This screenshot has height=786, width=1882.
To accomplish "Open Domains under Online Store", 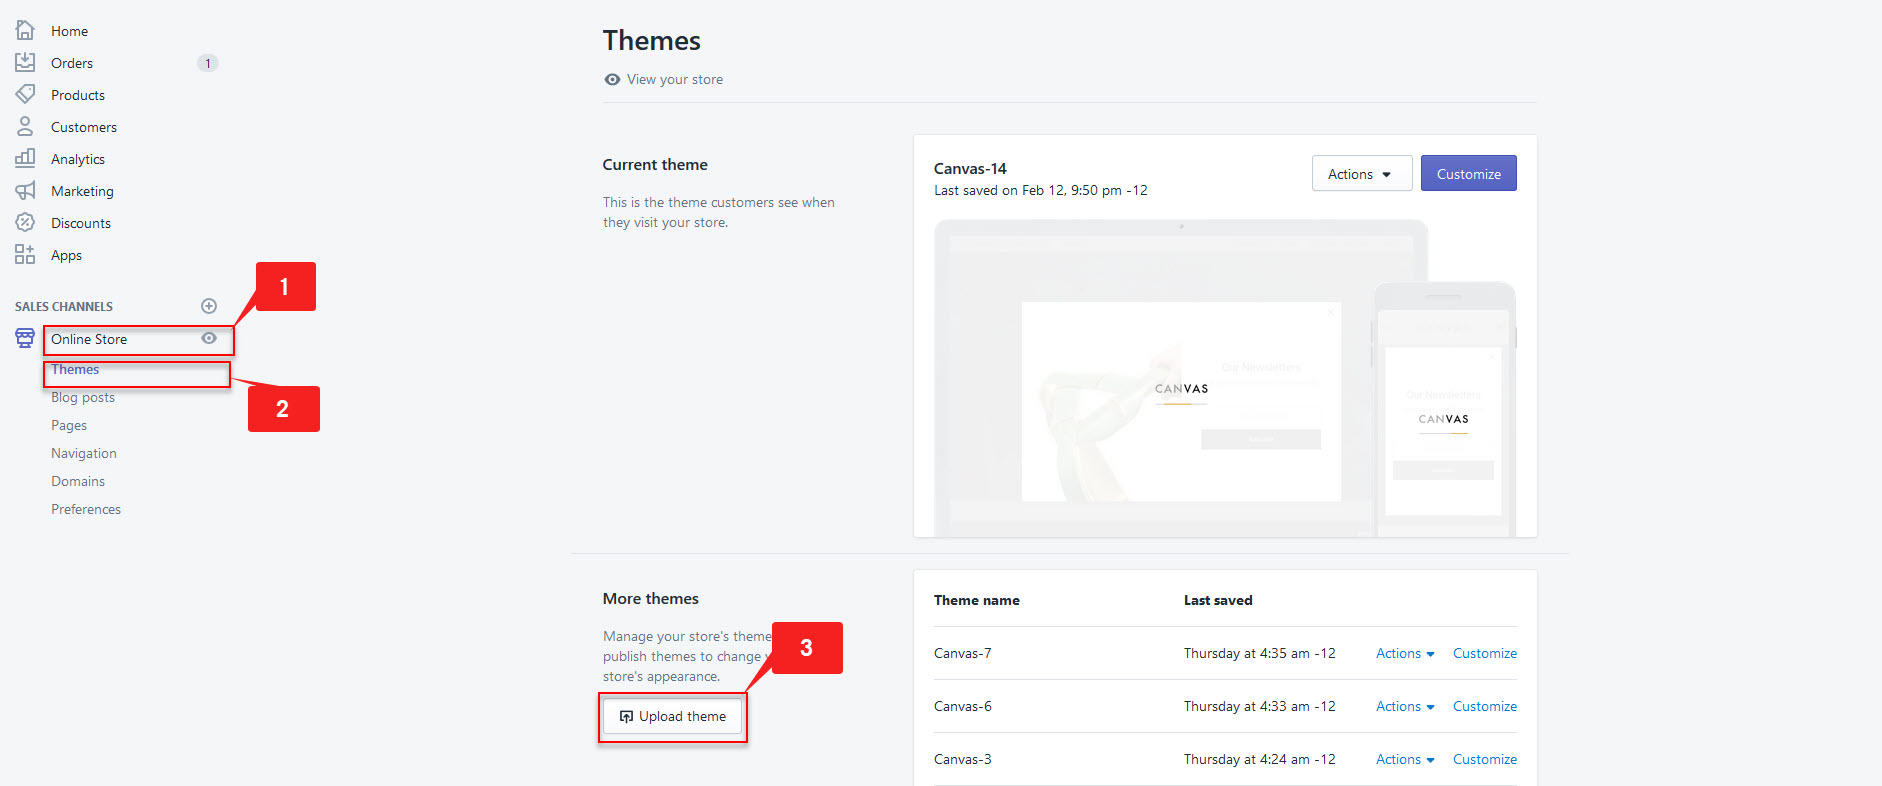I will [x=78, y=481].
